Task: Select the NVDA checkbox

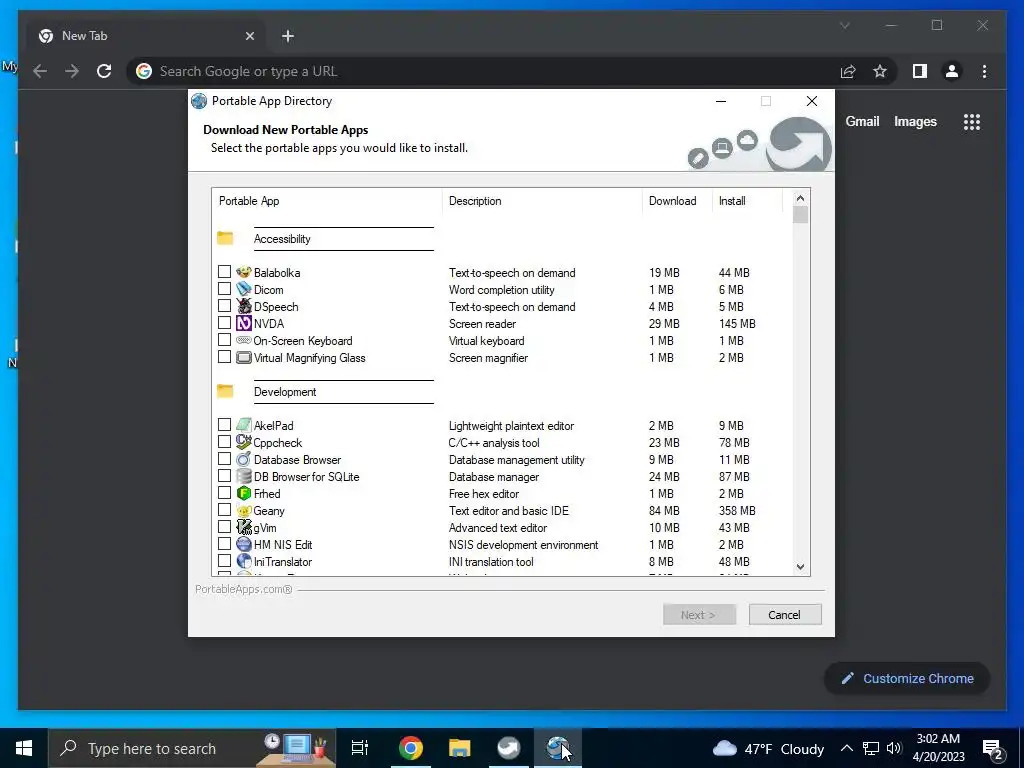Action: tap(224, 323)
